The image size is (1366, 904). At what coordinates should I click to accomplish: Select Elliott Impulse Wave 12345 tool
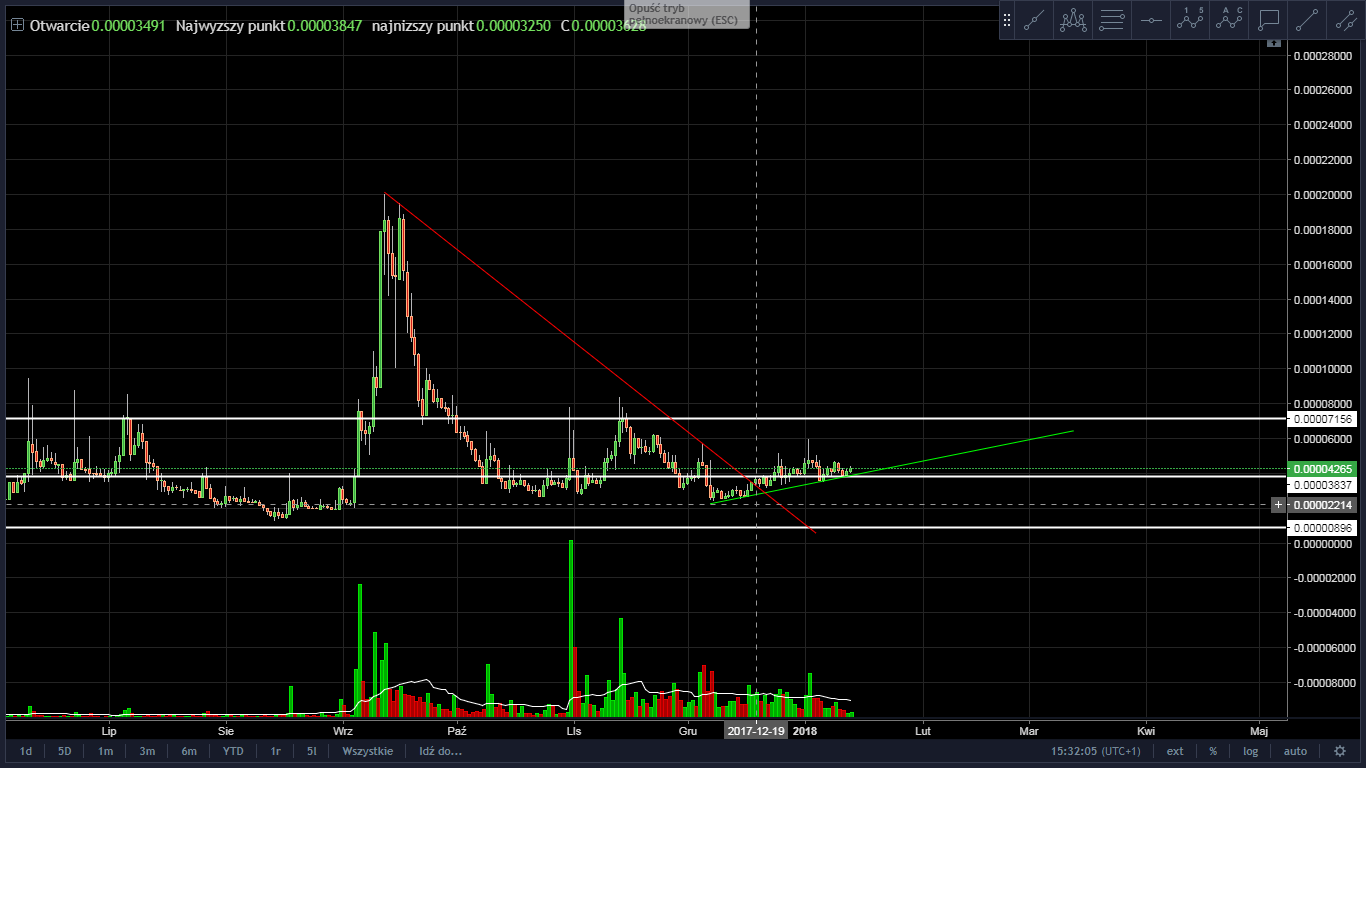1190,20
